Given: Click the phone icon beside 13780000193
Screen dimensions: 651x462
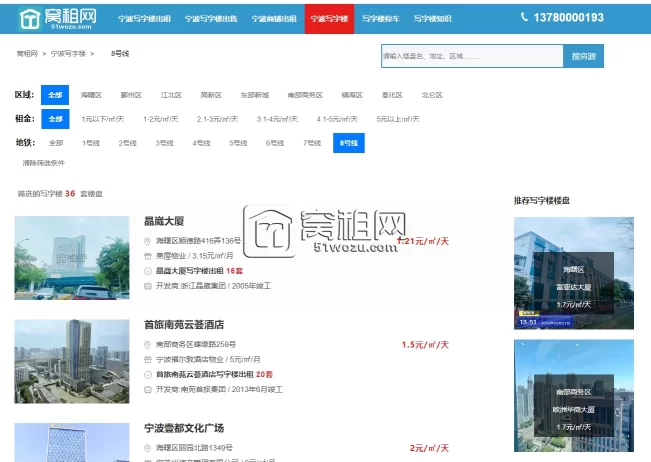Looking at the screenshot, I should click(x=524, y=17).
